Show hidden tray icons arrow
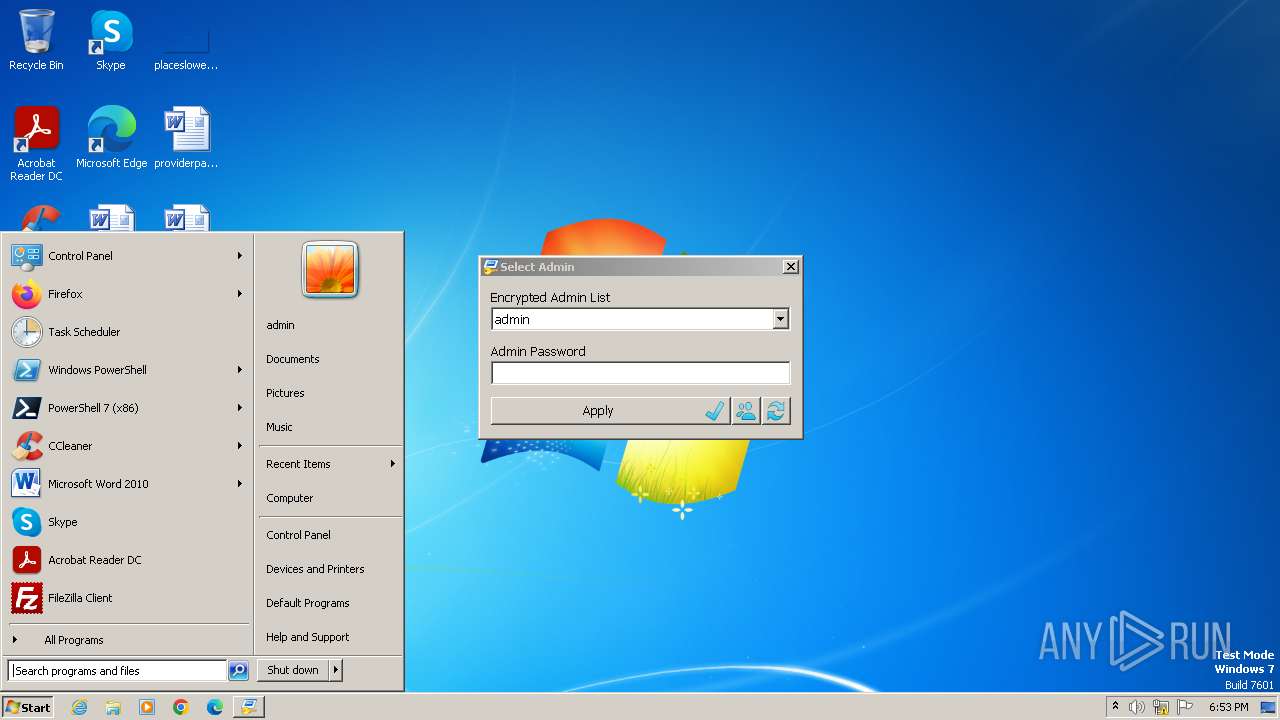Image resolution: width=1280 pixels, height=720 pixels. (x=1115, y=707)
